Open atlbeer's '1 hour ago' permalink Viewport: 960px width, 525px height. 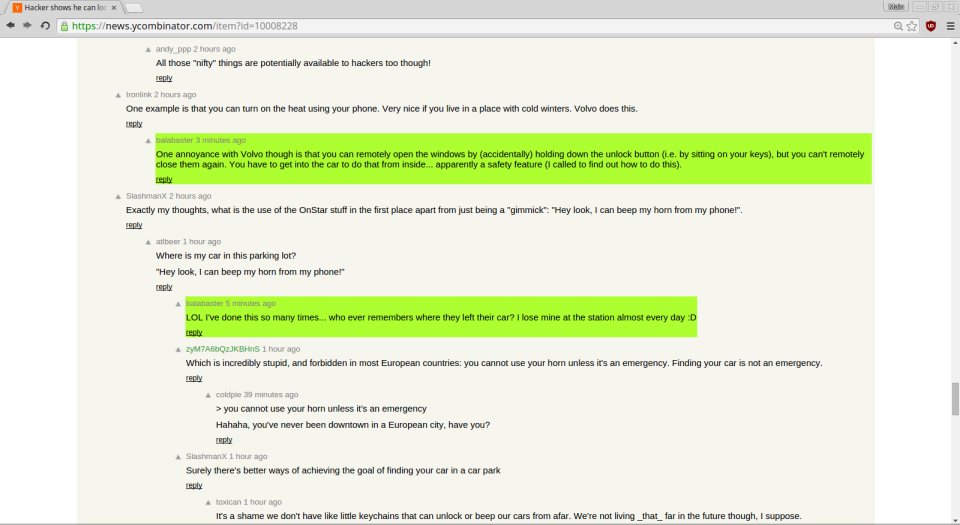201,242
